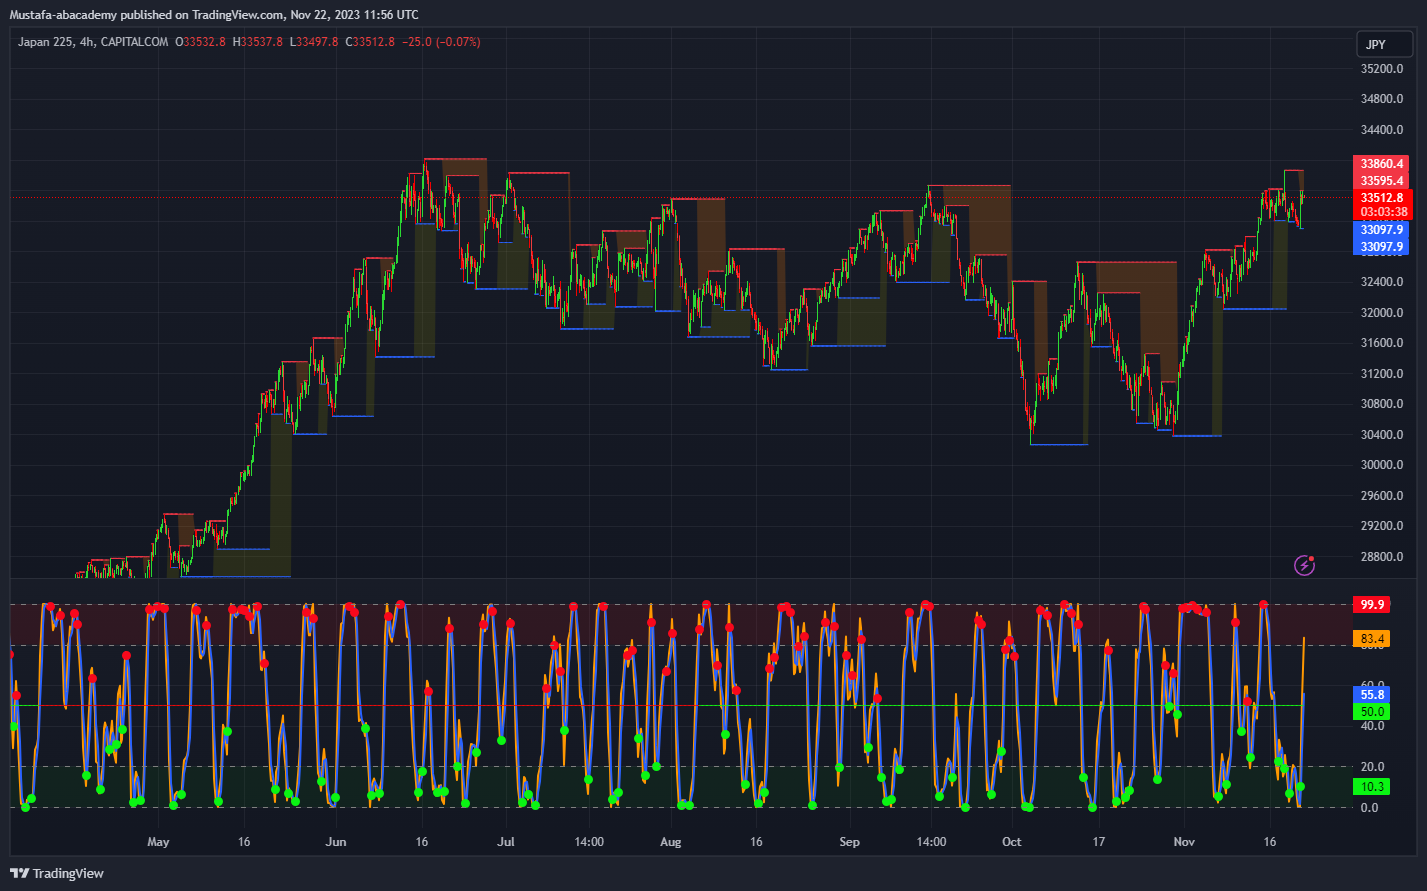Click the 20.0 oscillator axis label
Screen dimensions: 1427x891
pos(1372,767)
